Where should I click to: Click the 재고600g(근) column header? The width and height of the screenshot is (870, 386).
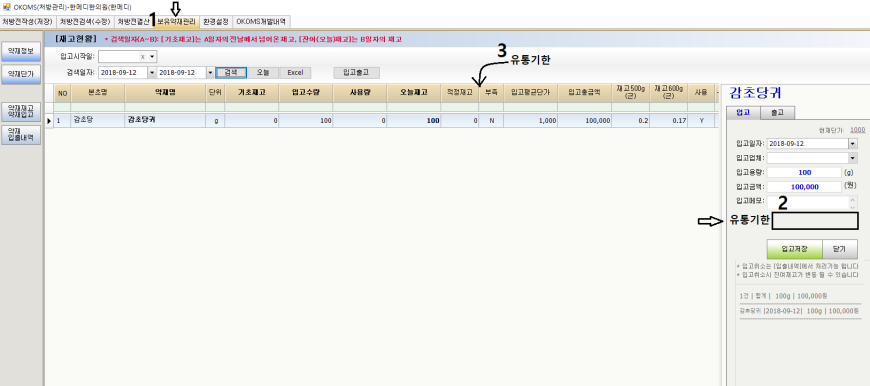669,93
